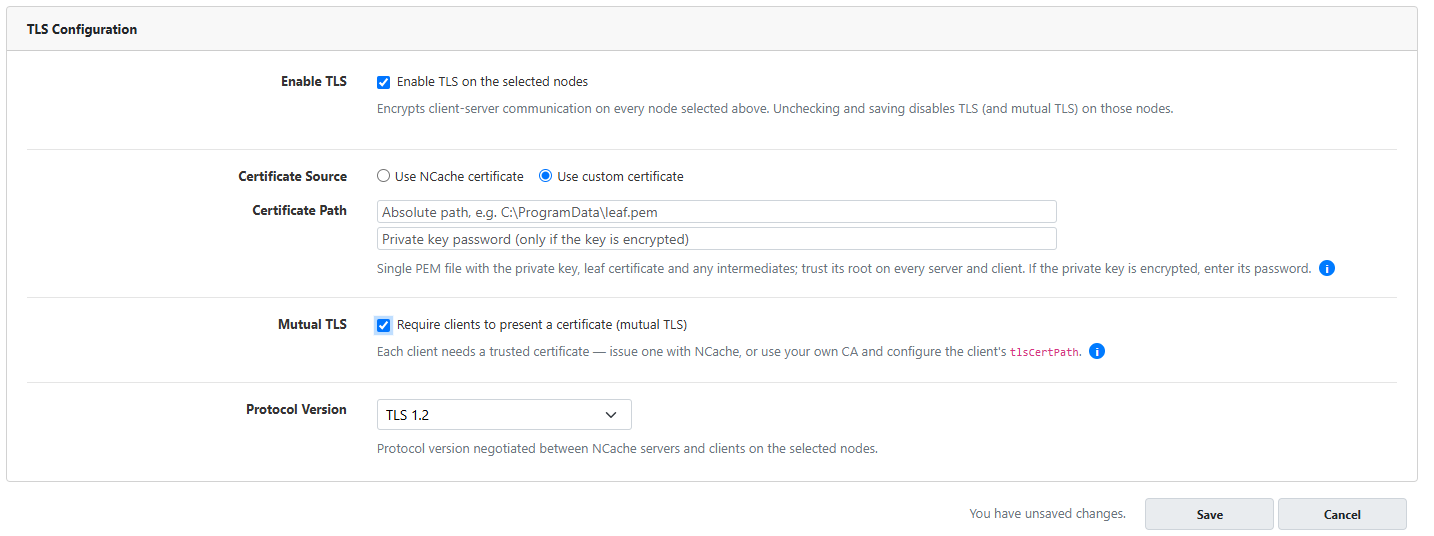Click the TLS Configuration panel heading

(82, 29)
